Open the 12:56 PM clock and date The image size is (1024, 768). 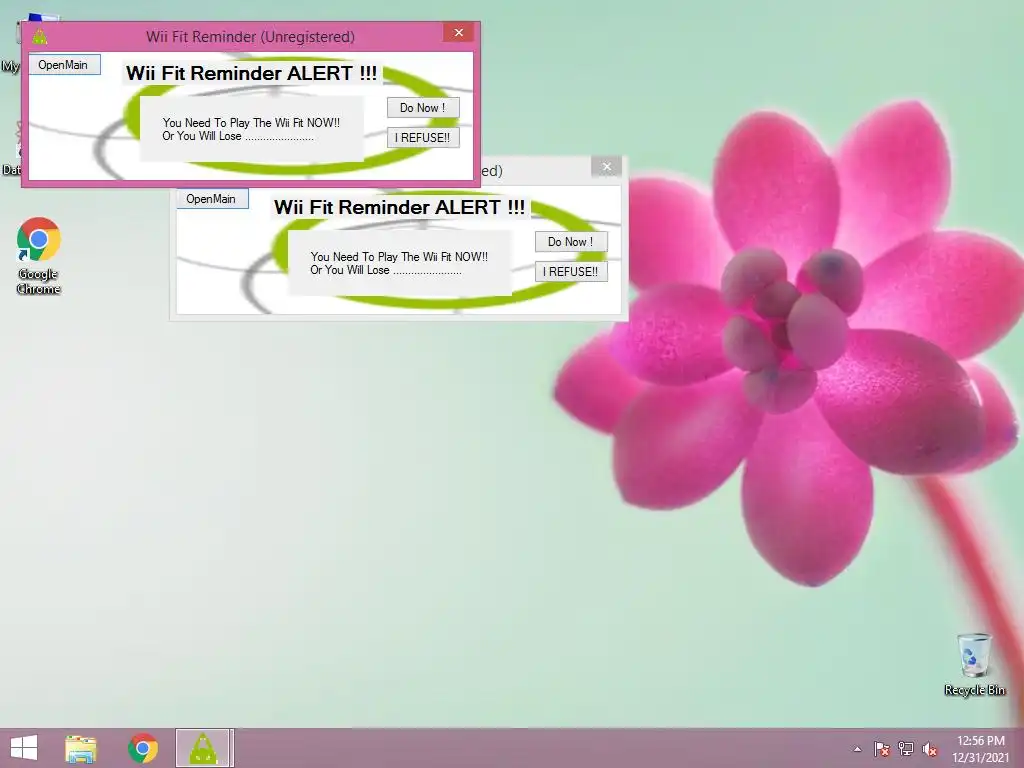(x=980, y=749)
